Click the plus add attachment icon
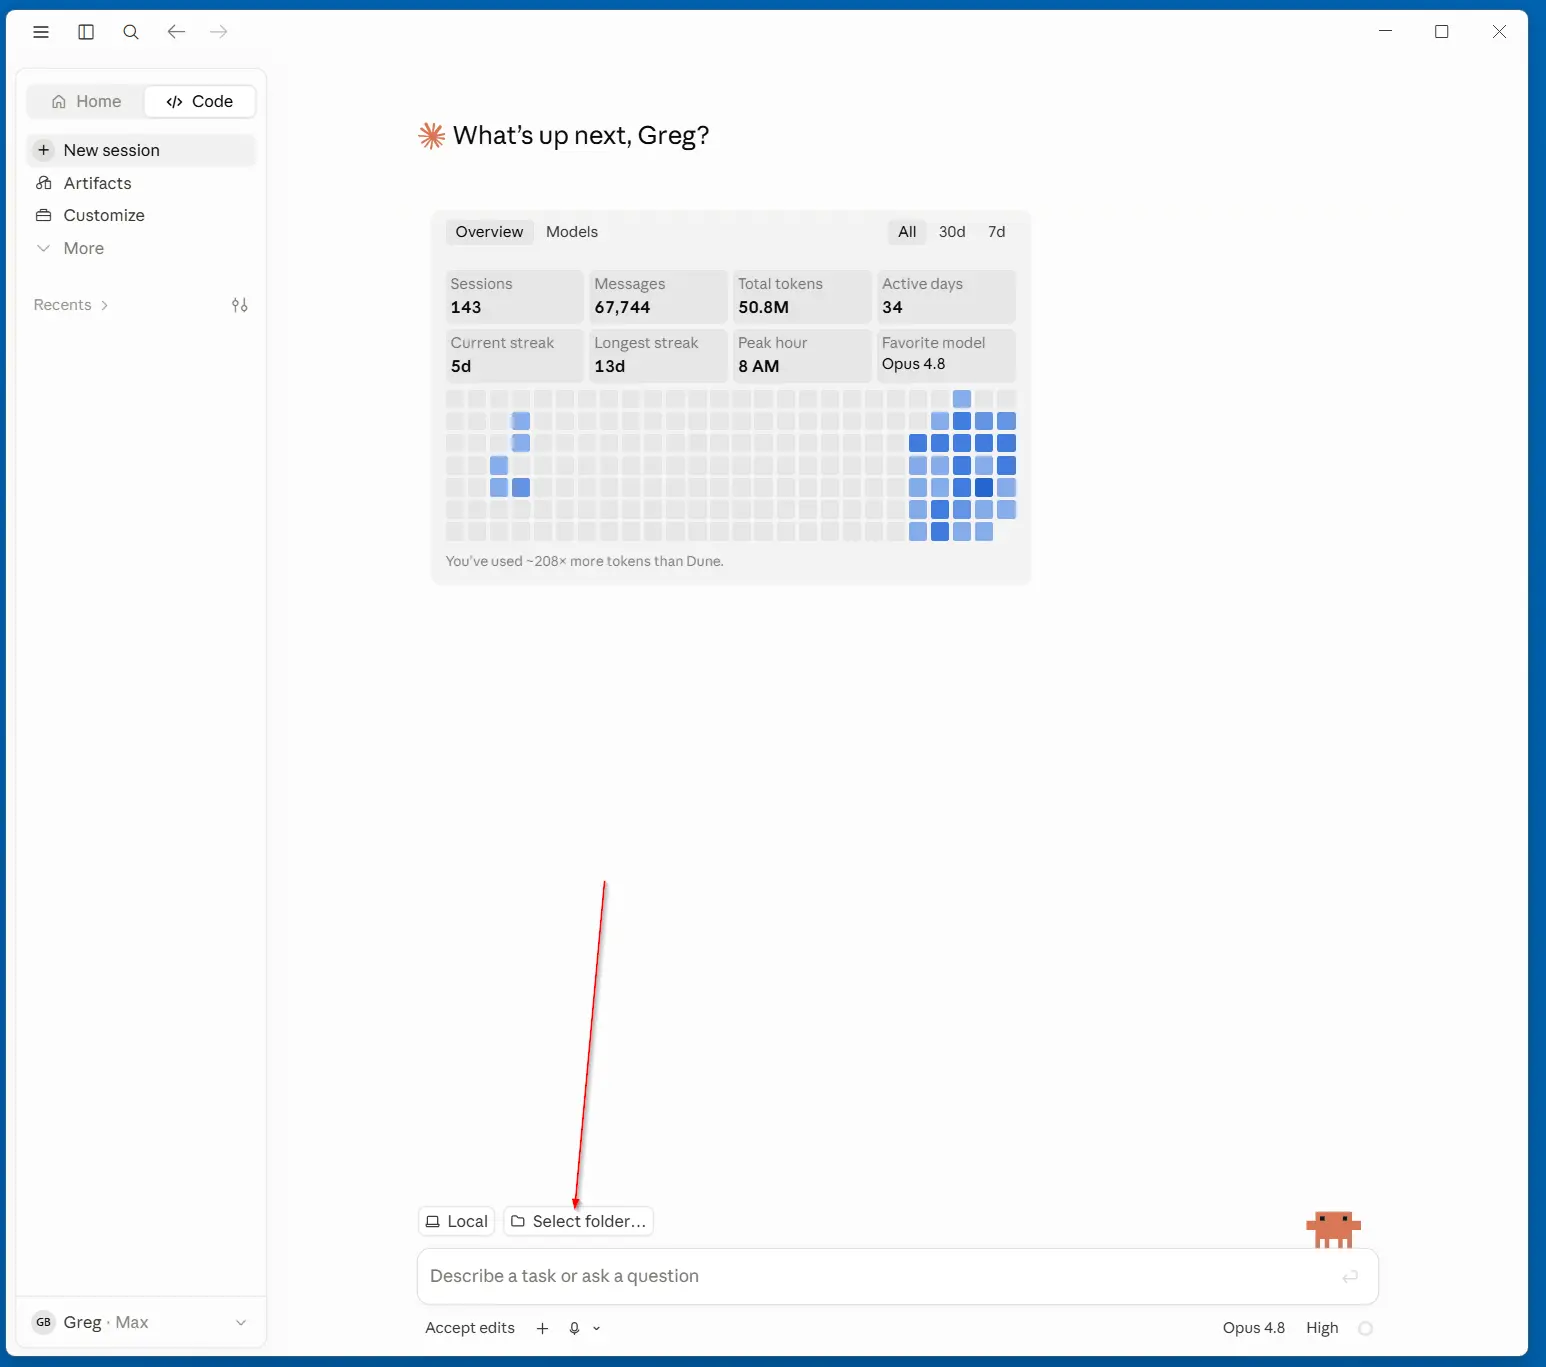The height and width of the screenshot is (1367, 1546). 542,1328
